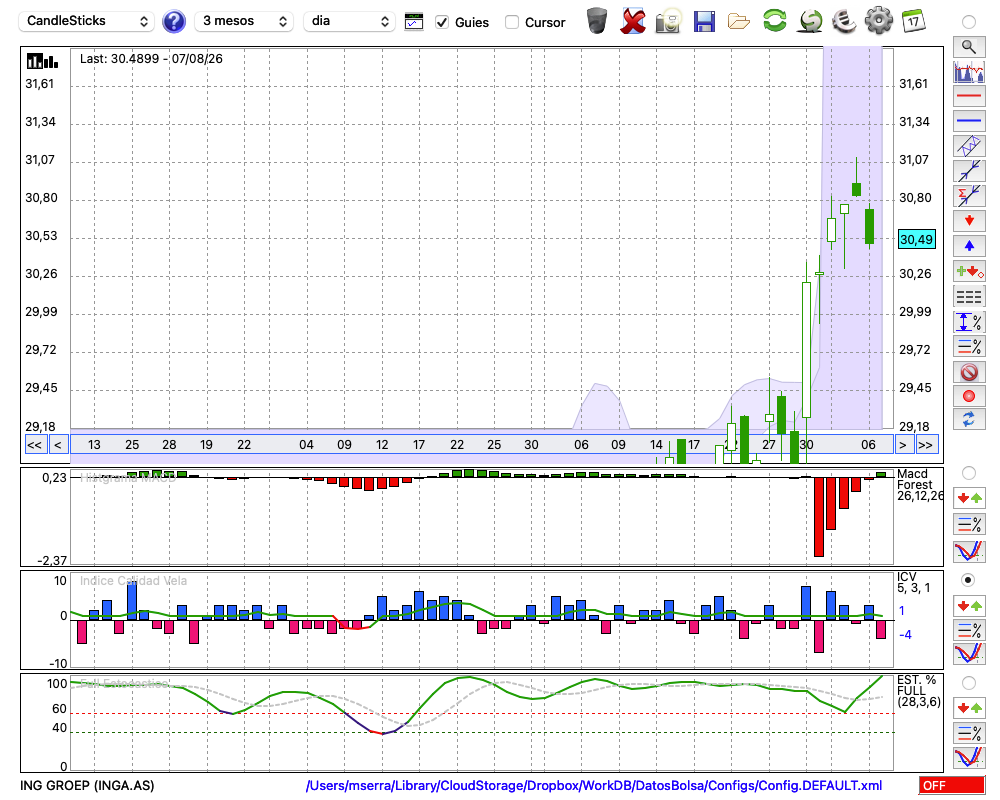Open settings with the gear icon
1000x800 pixels.
[x=879, y=21]
